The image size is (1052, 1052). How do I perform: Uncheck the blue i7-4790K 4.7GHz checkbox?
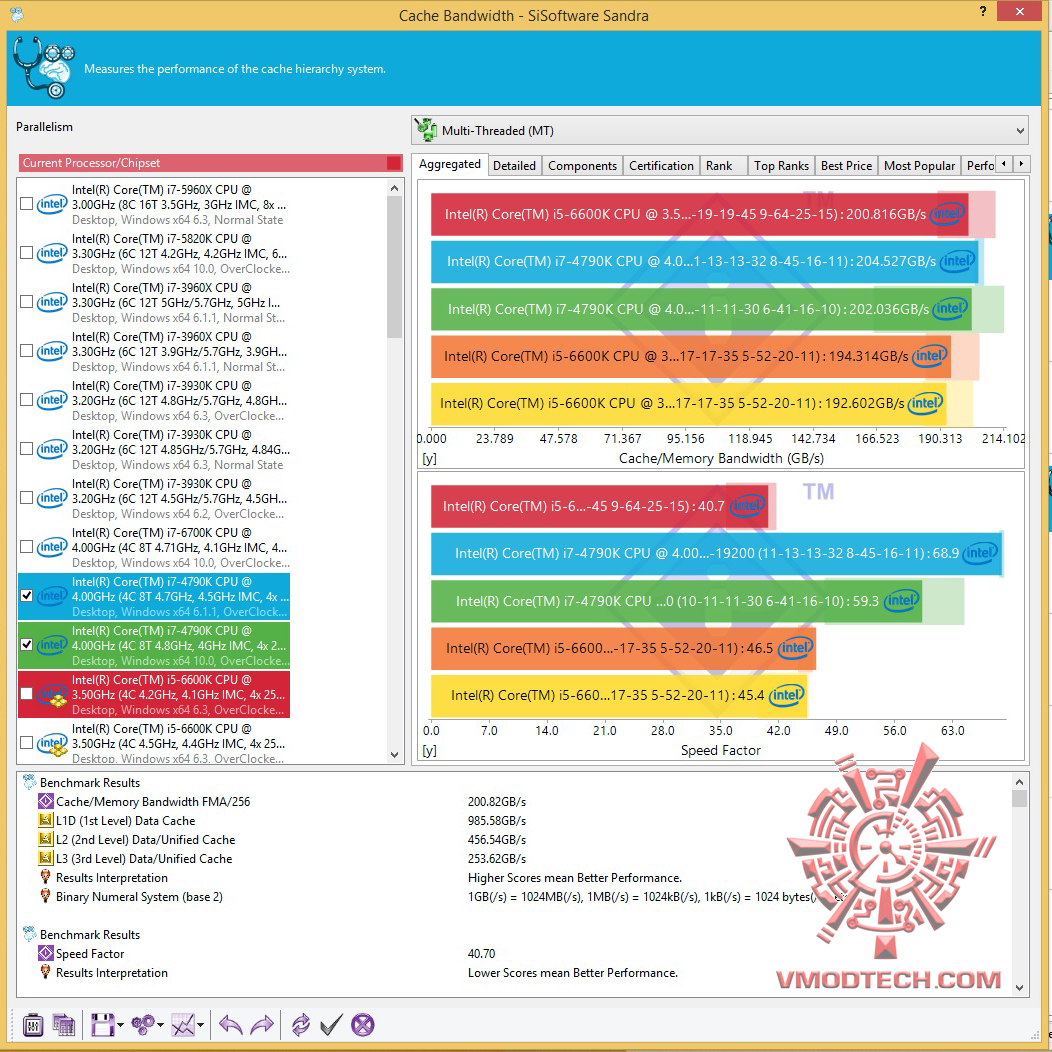(27, 595)
